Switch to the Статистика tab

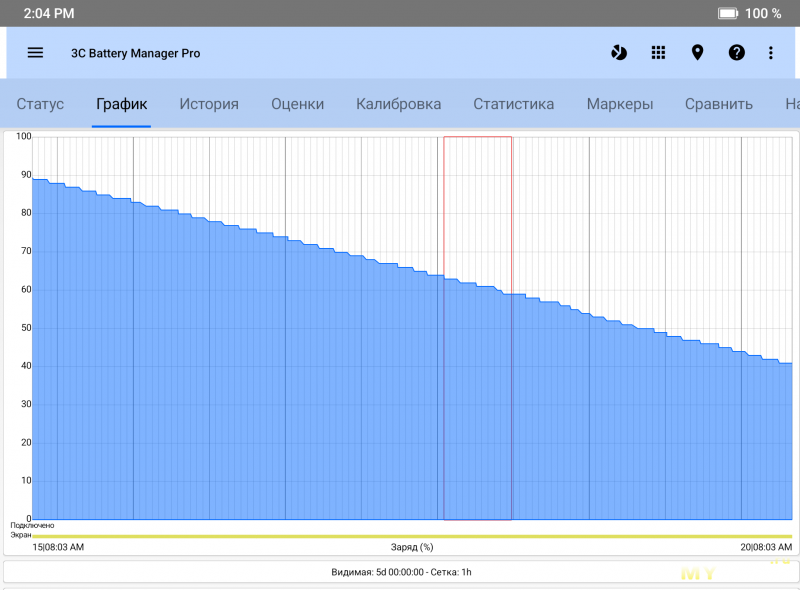tap(513, 104)
